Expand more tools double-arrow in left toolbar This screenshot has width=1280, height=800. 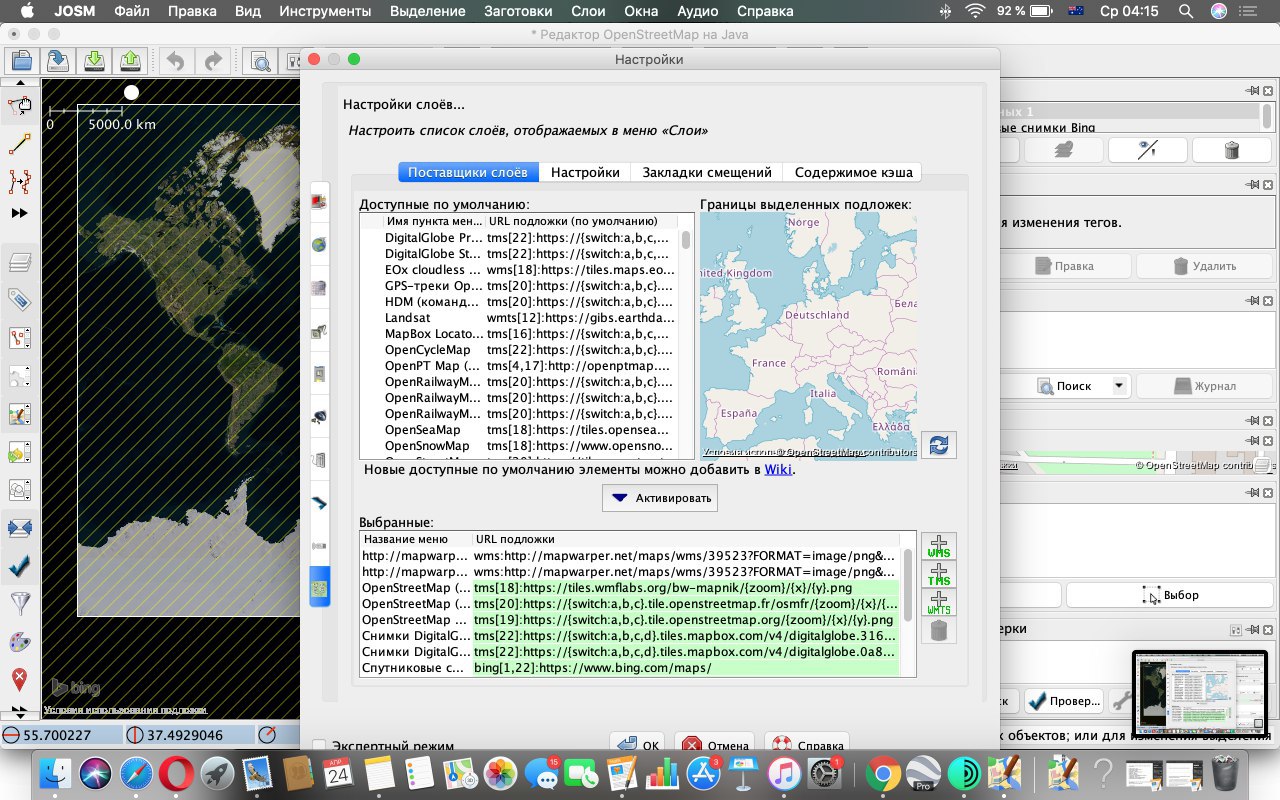tap(19, 213)
